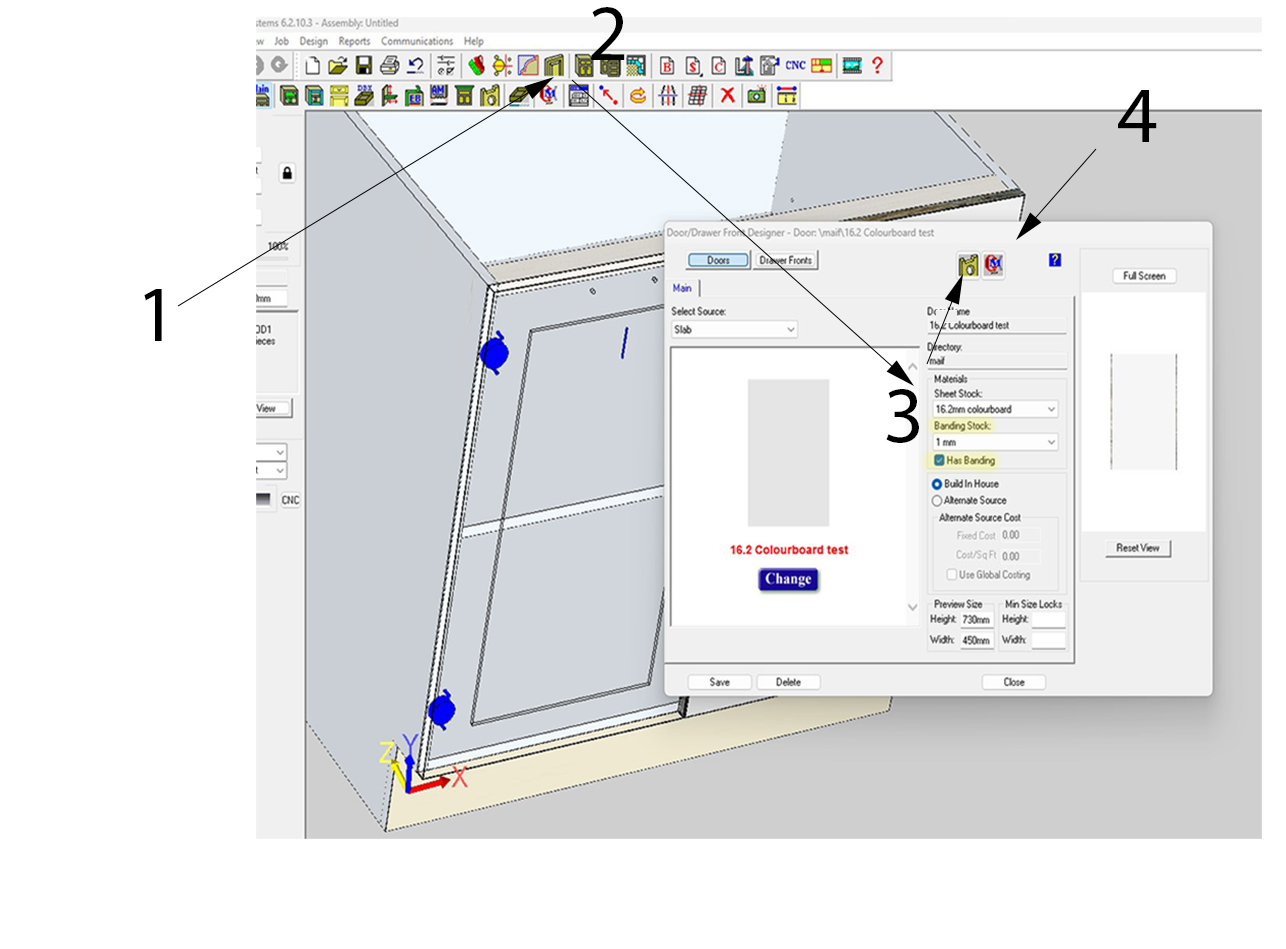
Task: Open the Reports menu
Action: (354, 41)
